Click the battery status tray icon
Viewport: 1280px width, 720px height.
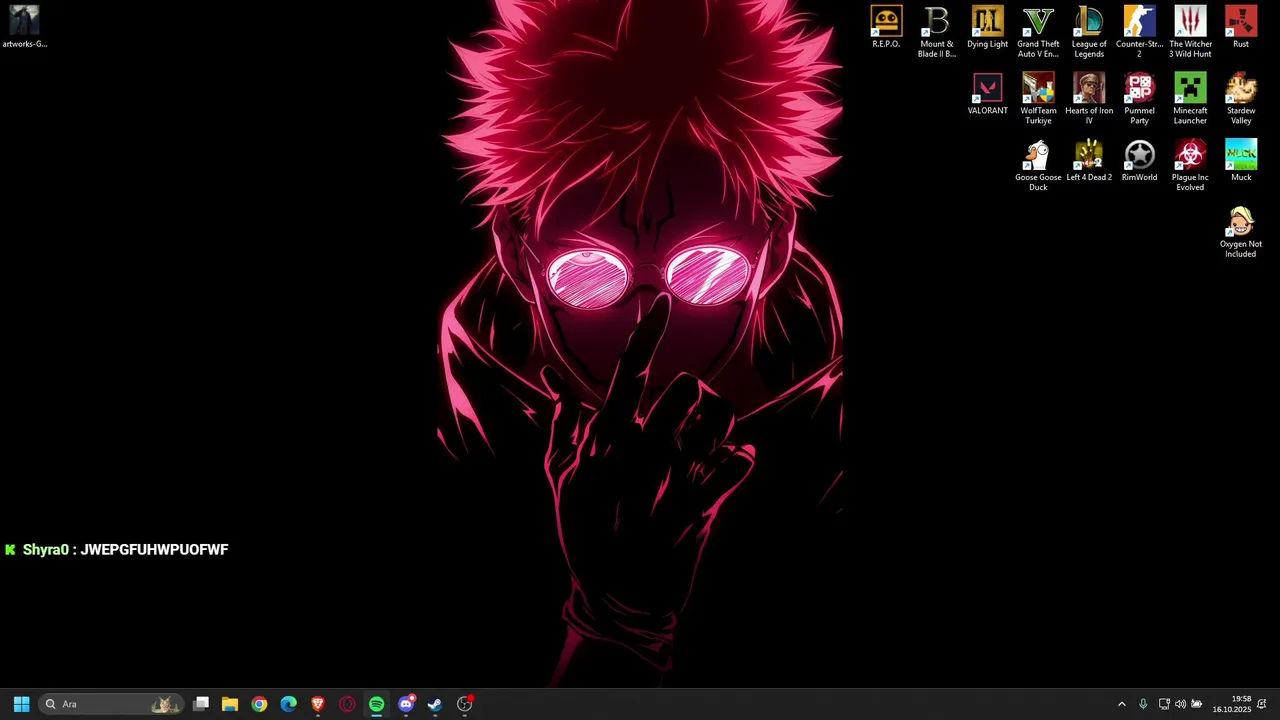click(1196, 704)
